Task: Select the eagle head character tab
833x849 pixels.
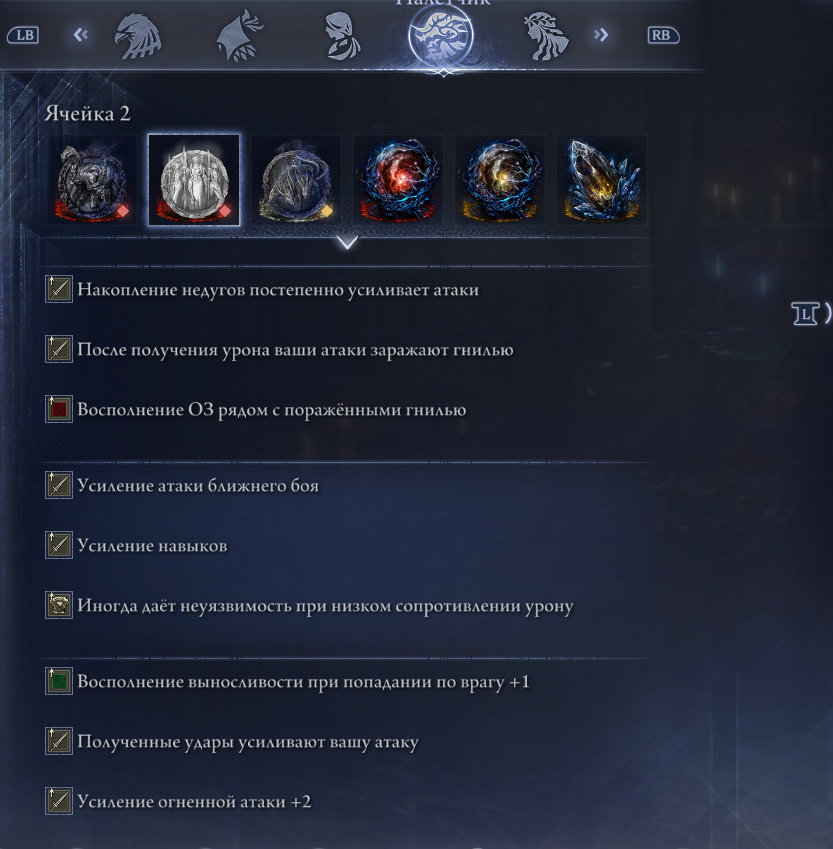Action: pos(138,36)
